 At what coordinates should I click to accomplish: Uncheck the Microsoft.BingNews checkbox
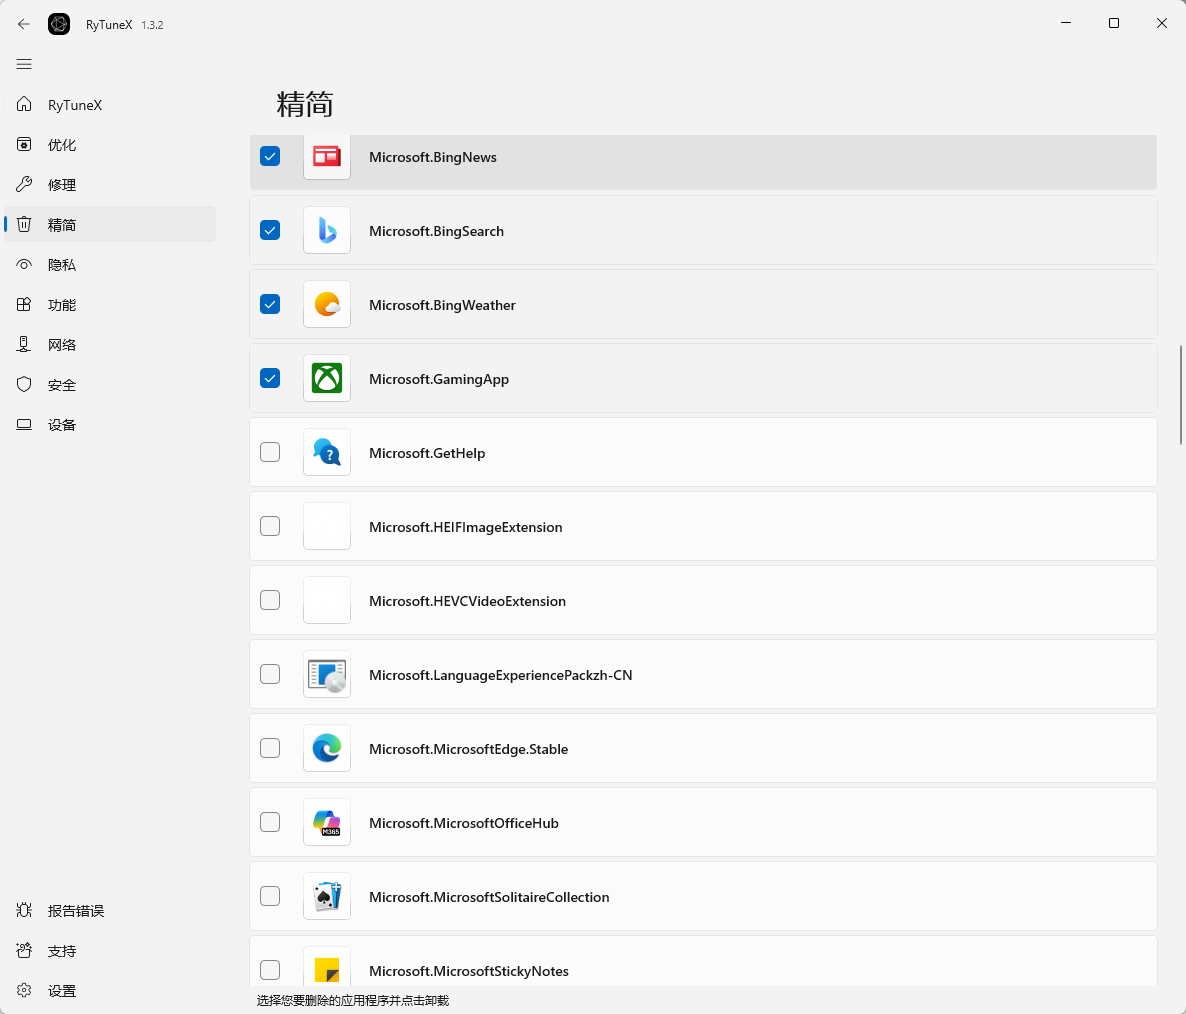tap(270, 156)
